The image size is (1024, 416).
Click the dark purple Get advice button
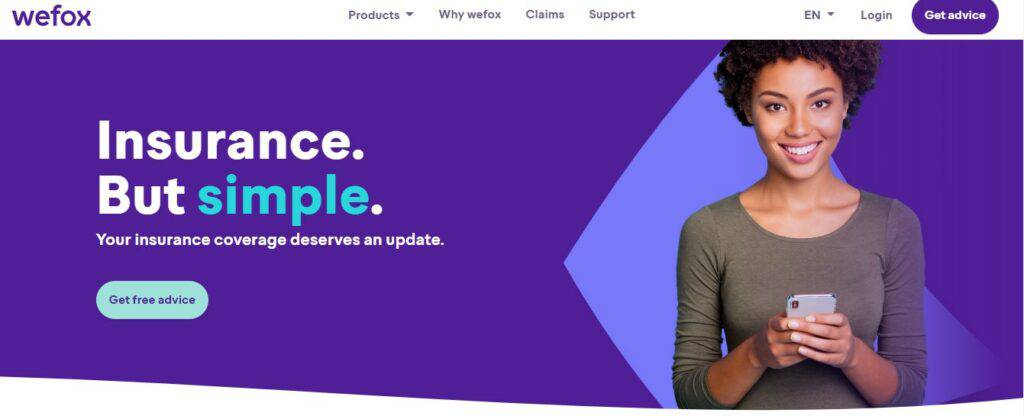955,15
